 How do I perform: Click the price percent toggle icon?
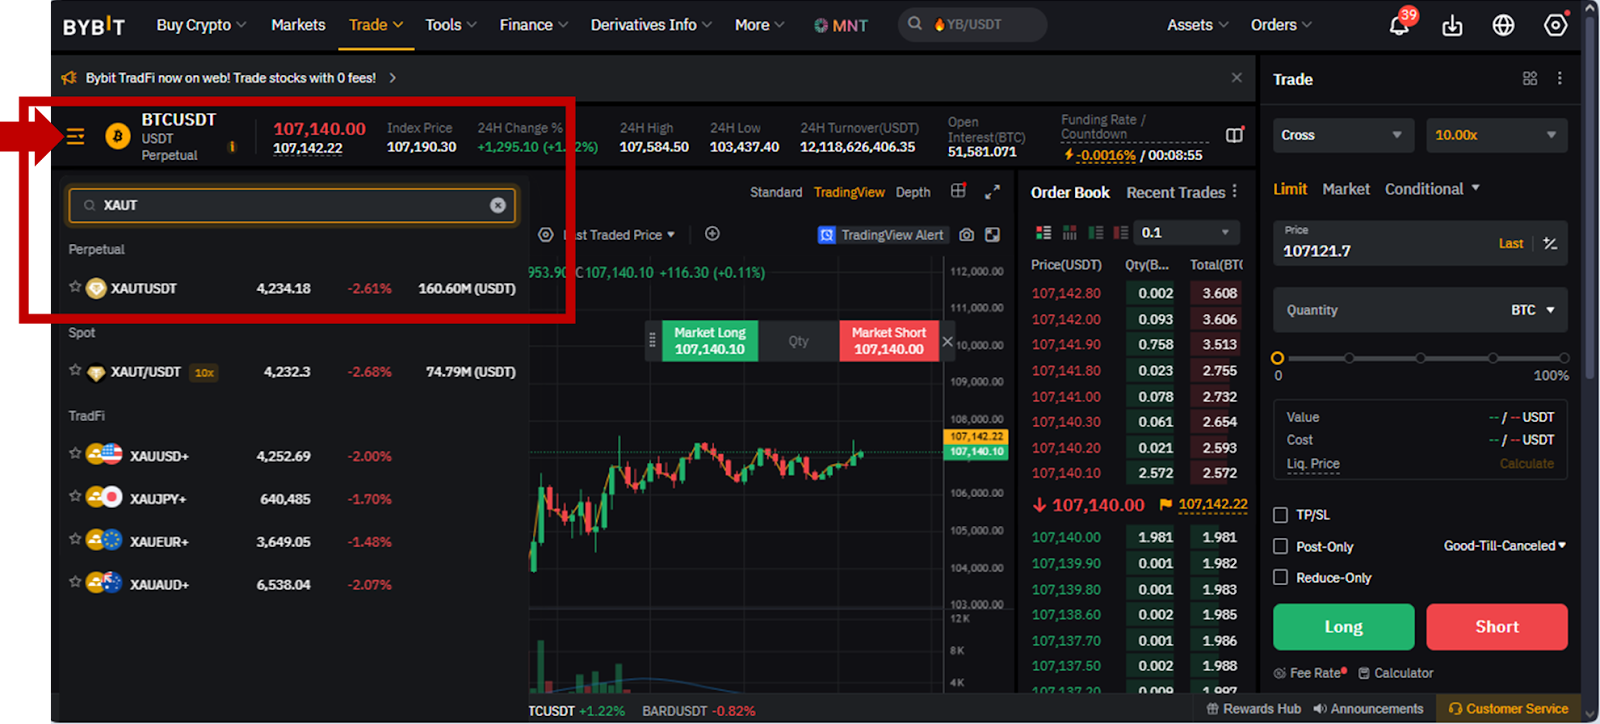coord(1550,243)
